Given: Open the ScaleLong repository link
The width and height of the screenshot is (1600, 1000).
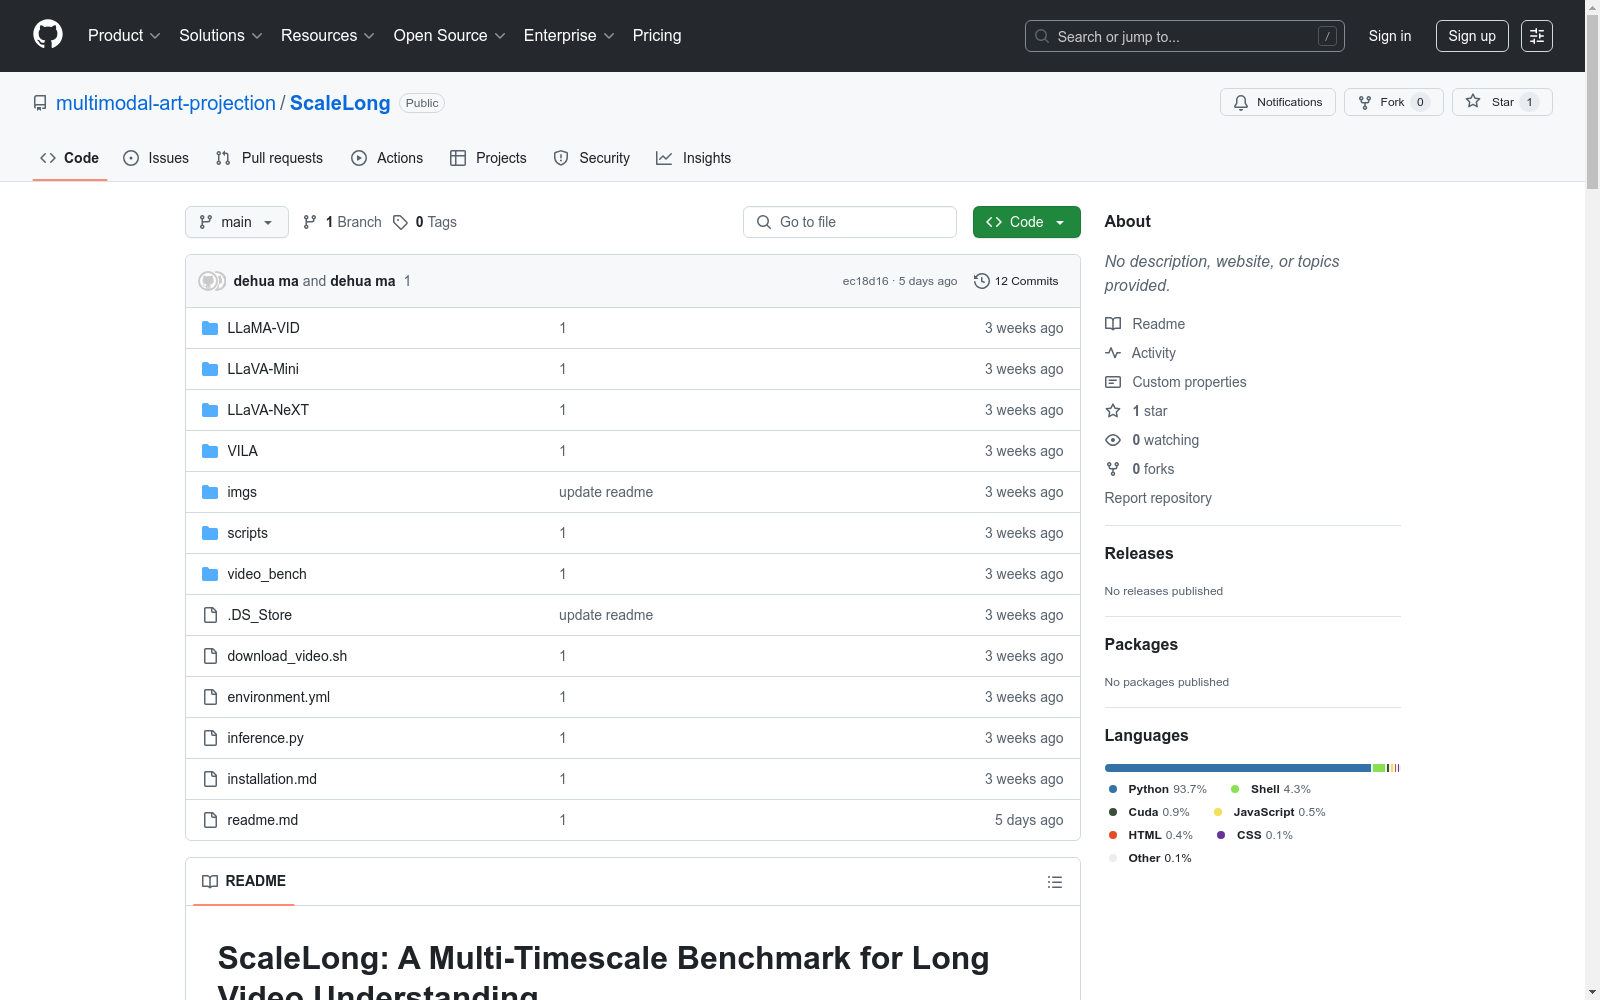Looking at the screenshot, I should point(340,103).
